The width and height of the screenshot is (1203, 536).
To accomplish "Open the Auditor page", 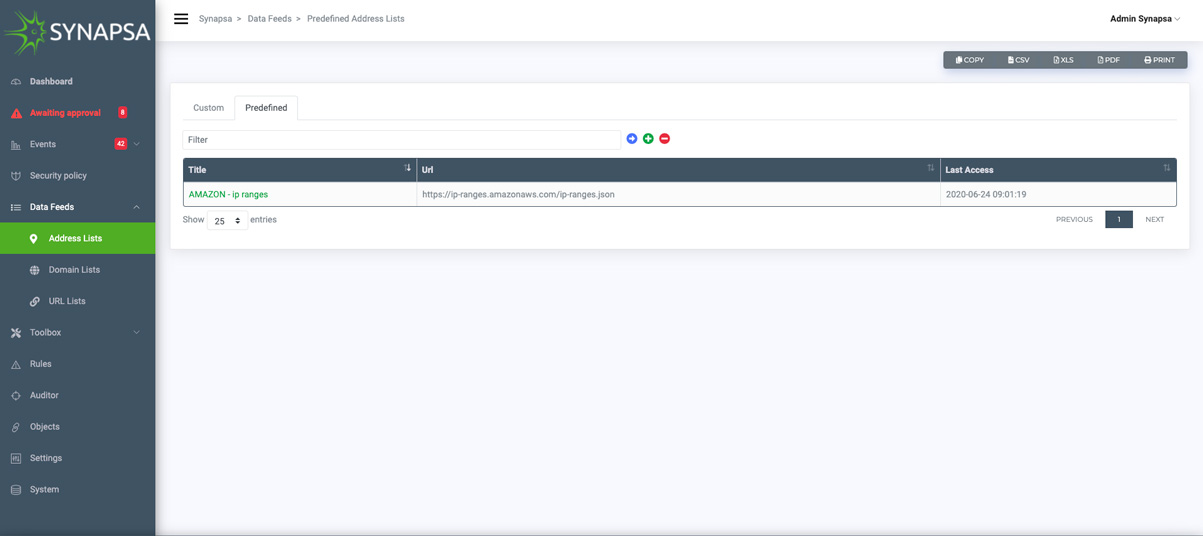I will [x=44, y=395].
